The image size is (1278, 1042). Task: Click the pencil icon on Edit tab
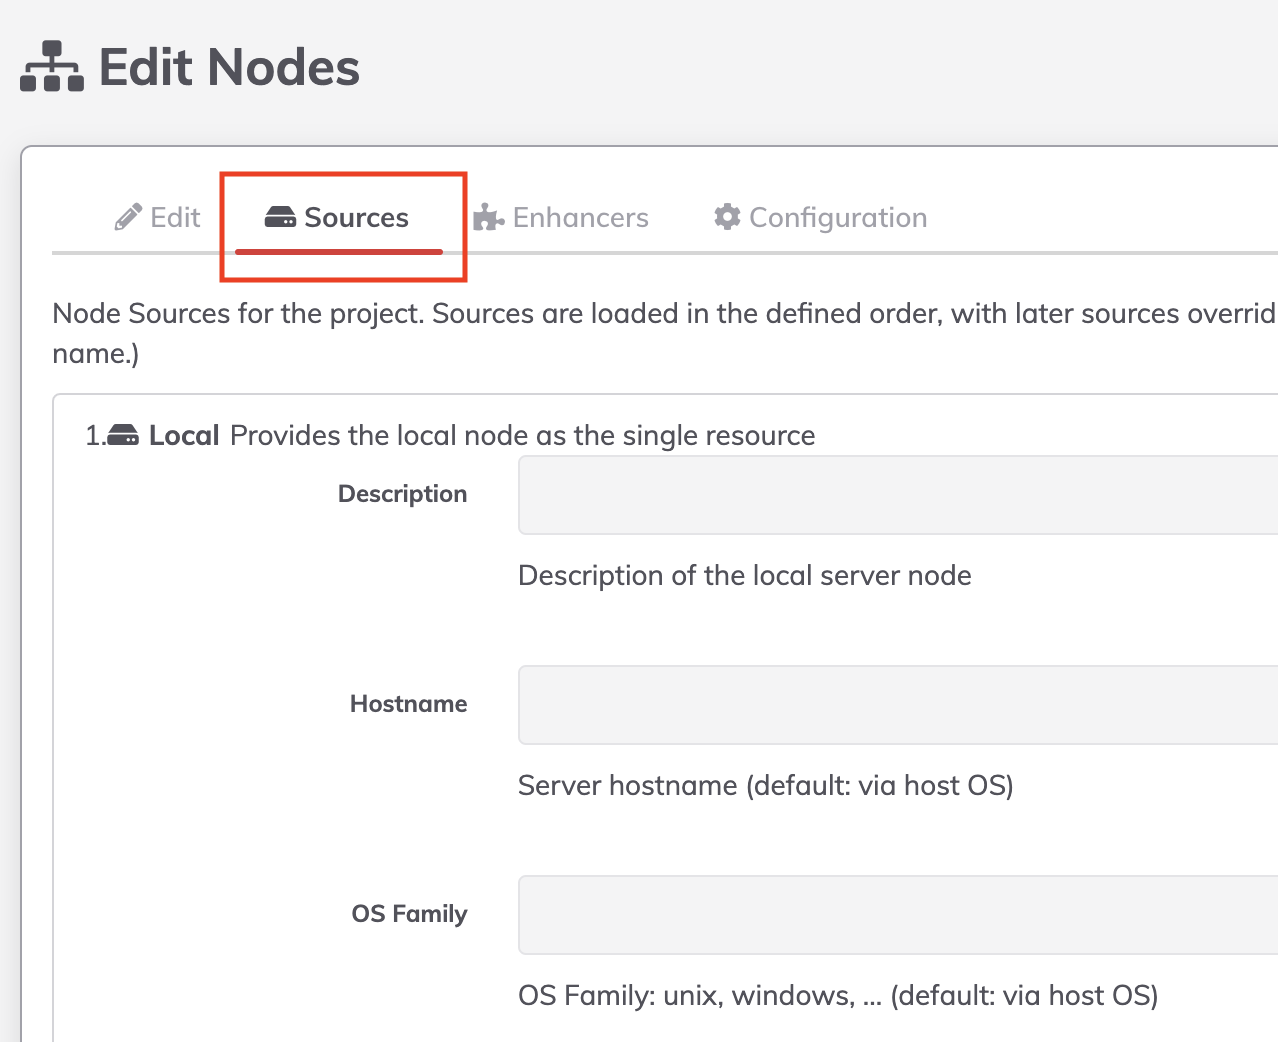tap(128, 217)
